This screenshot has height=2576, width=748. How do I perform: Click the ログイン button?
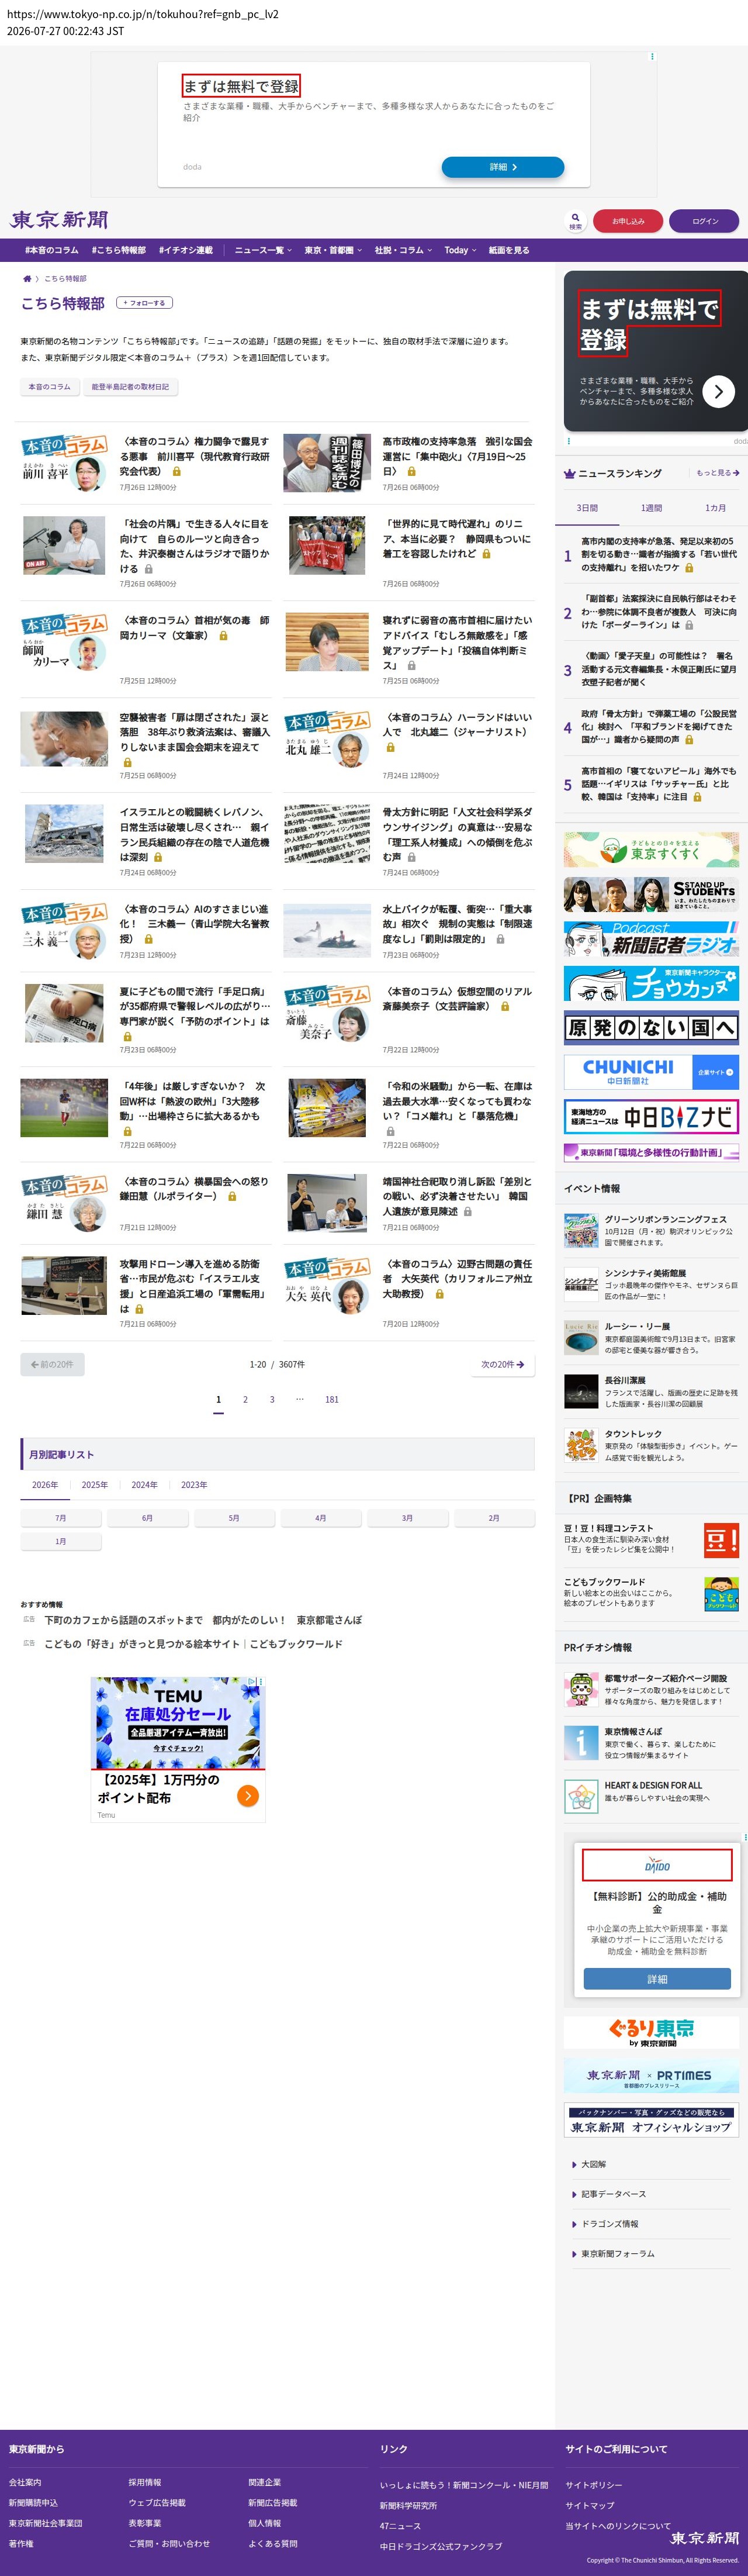coord(705,221)
